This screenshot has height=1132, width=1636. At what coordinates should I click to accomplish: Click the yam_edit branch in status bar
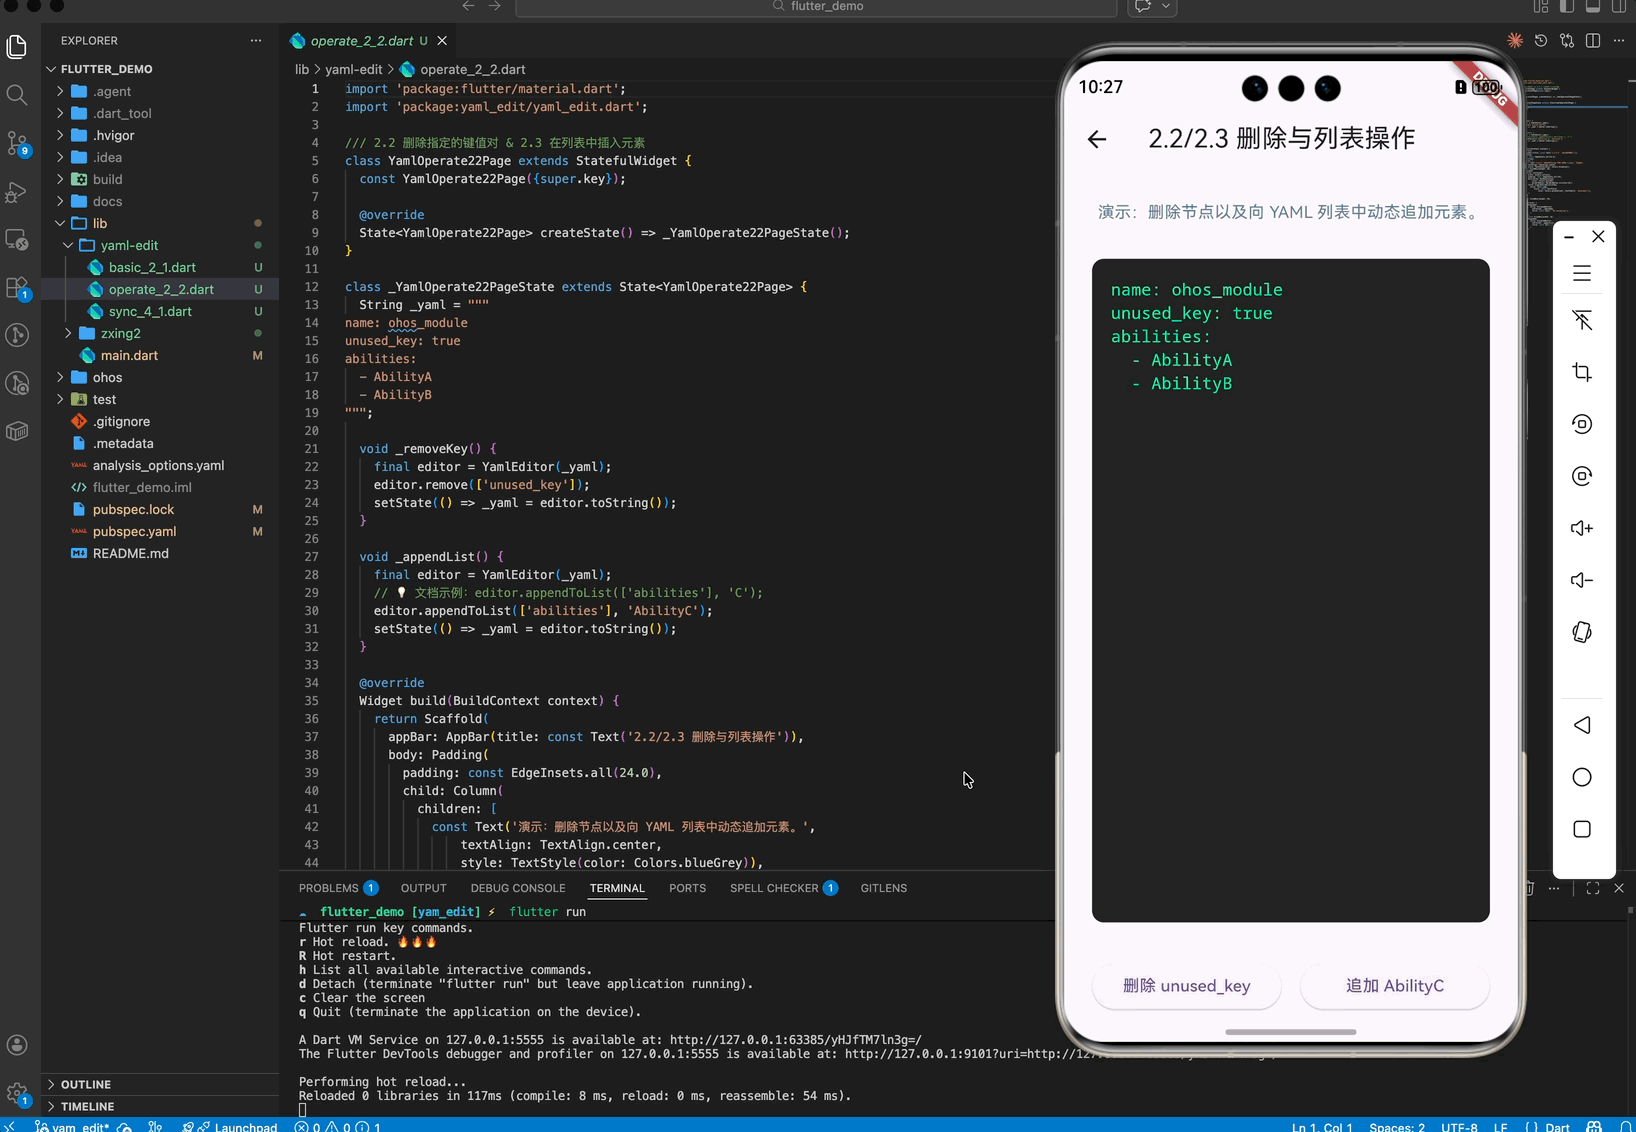click(x=73, y=1126)
